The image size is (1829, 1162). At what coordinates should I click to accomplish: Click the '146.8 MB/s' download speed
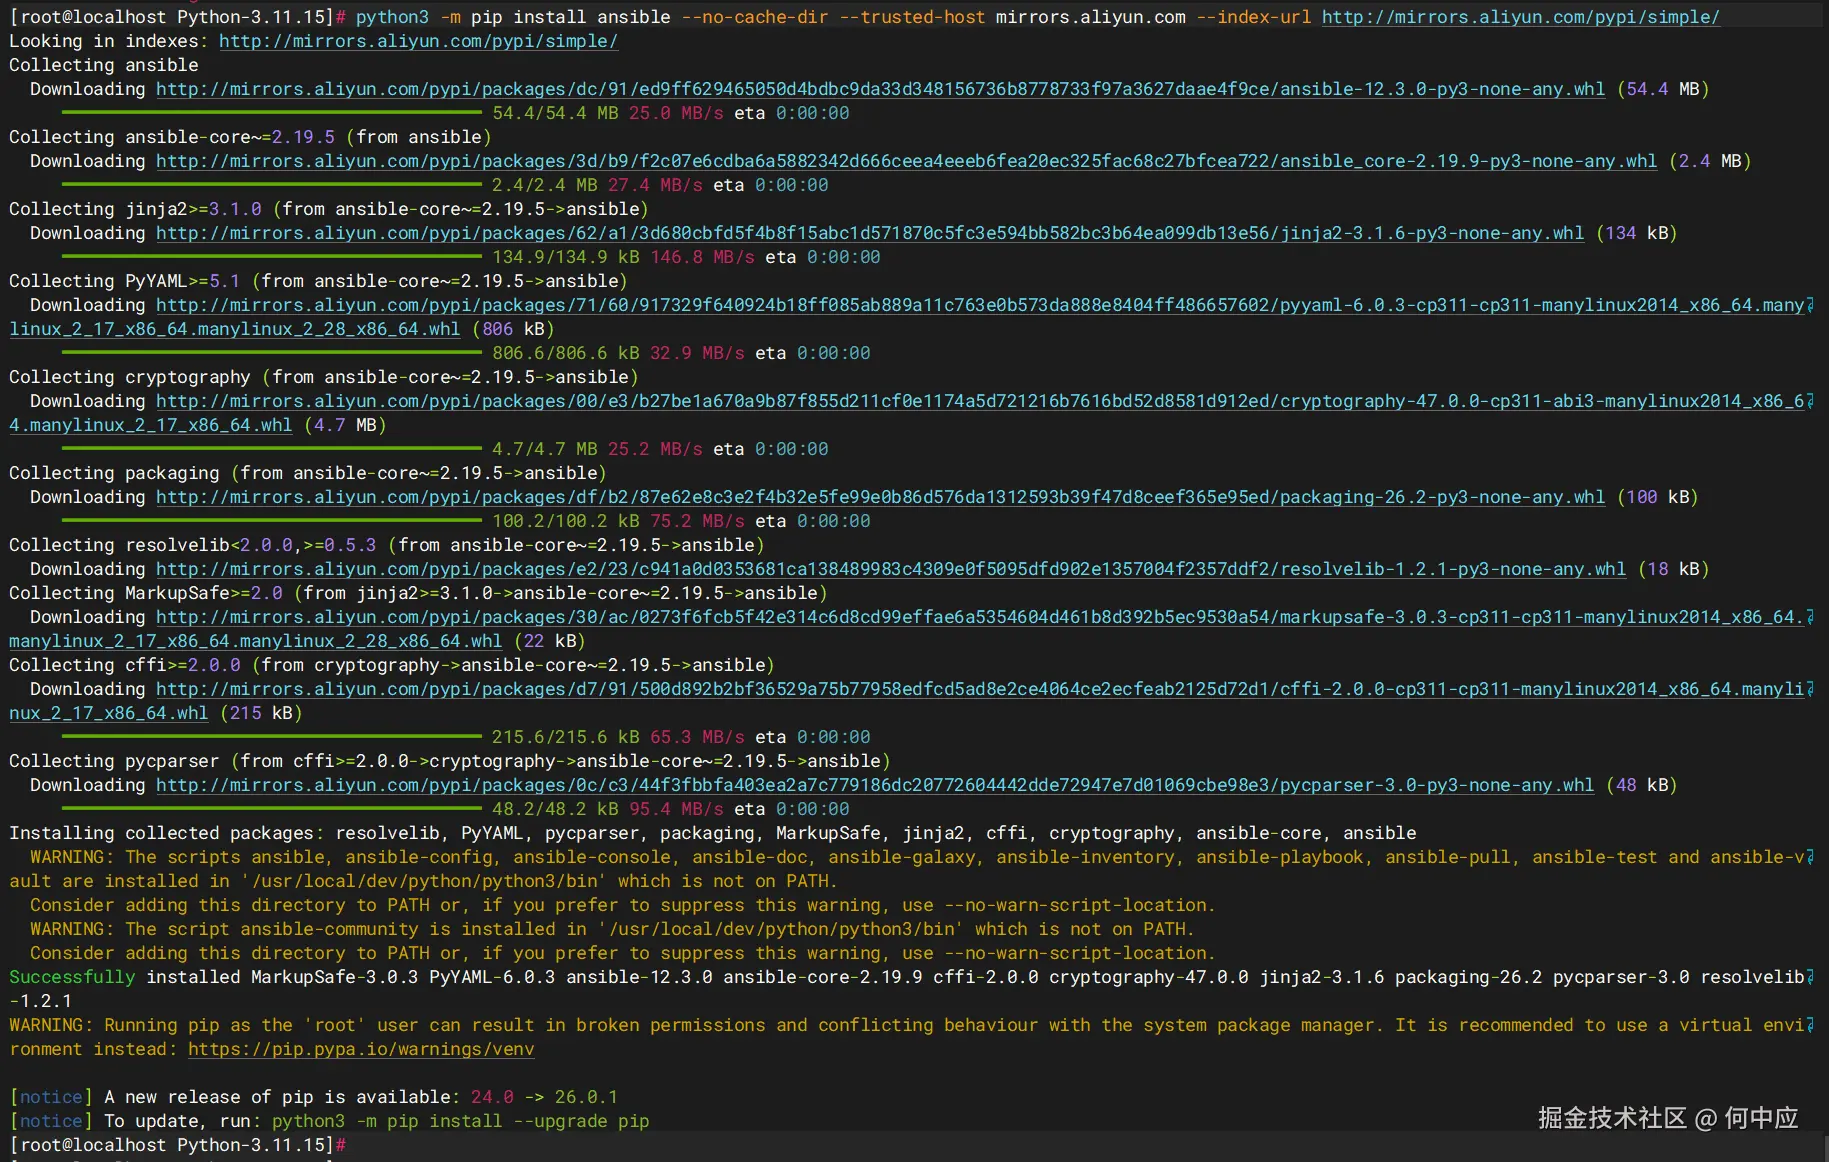[702, 257]
